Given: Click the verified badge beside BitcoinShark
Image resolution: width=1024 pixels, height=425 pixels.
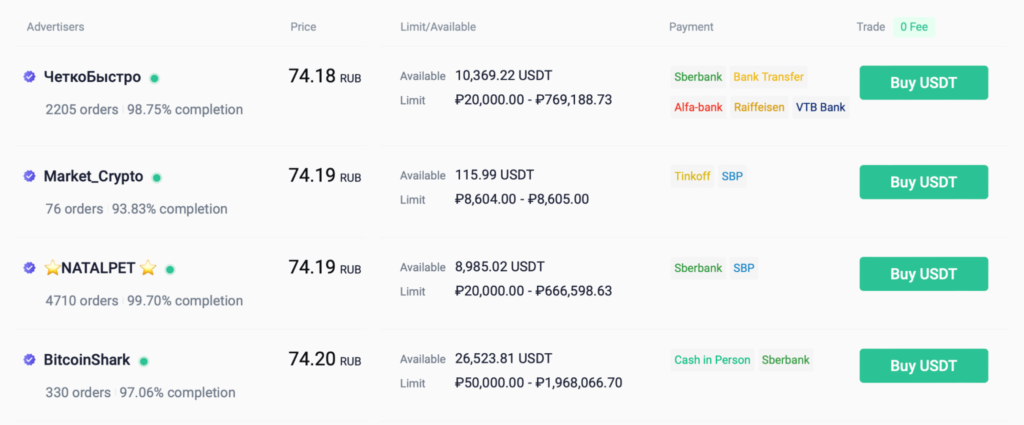Looking at the screenshot, I should click(30, 360).
